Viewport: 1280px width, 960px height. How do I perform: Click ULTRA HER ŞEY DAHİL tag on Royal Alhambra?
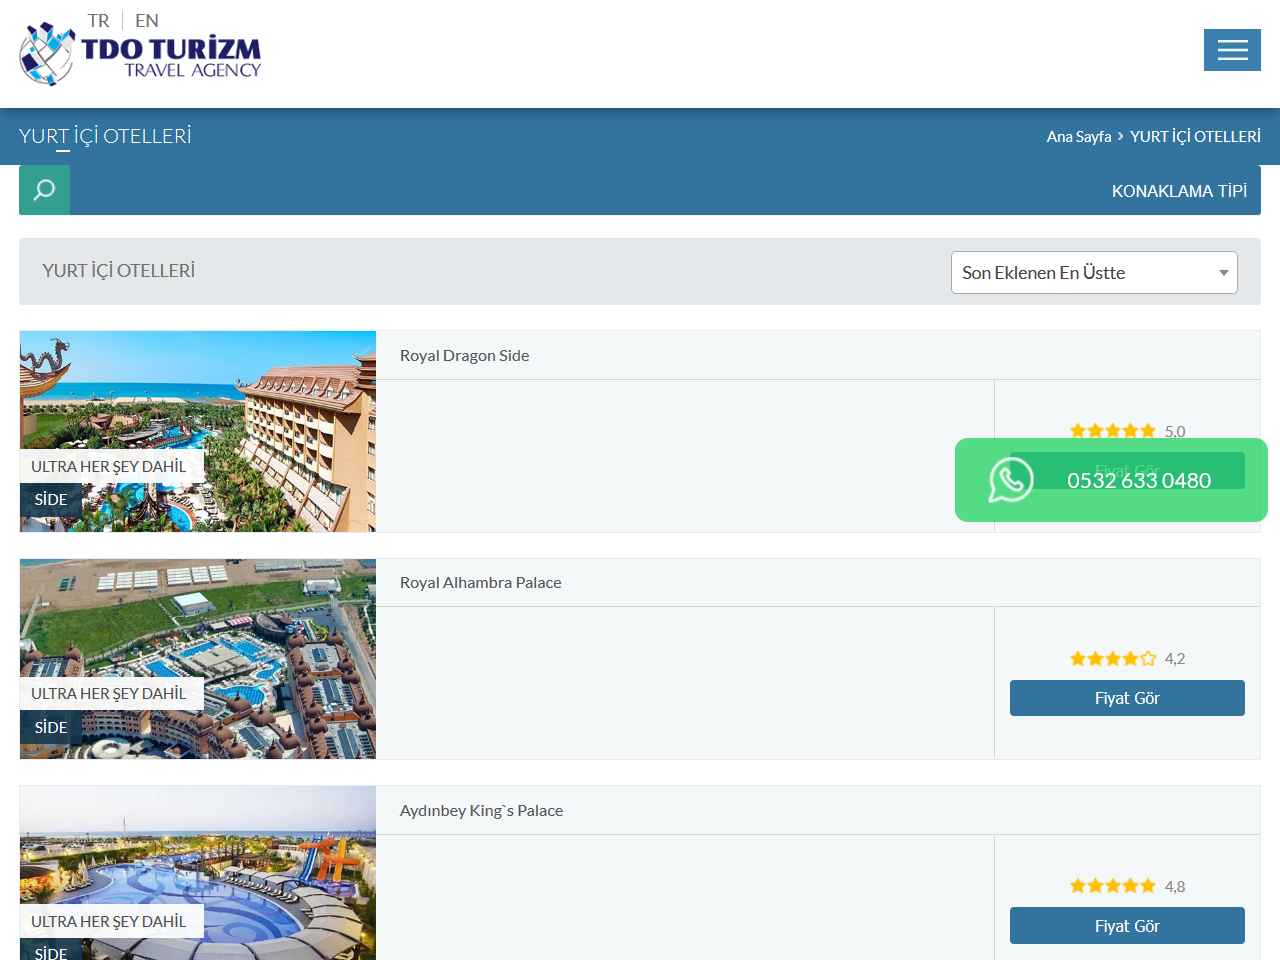112,693
